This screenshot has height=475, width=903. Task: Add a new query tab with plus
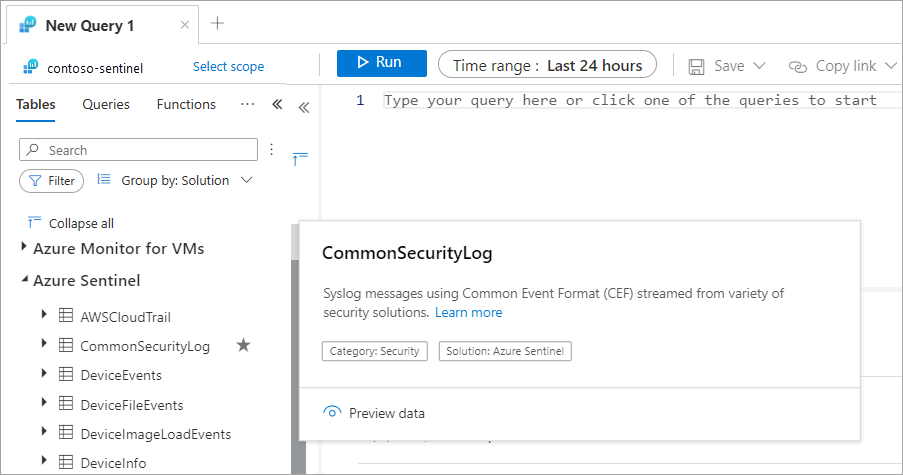pos(217,24)
